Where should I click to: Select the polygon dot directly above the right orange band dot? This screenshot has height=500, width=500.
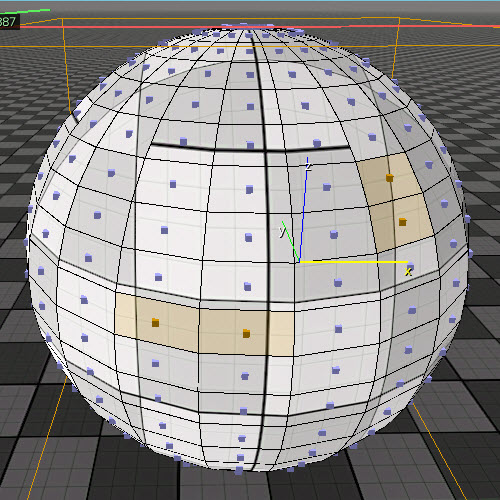pos(247,286)
